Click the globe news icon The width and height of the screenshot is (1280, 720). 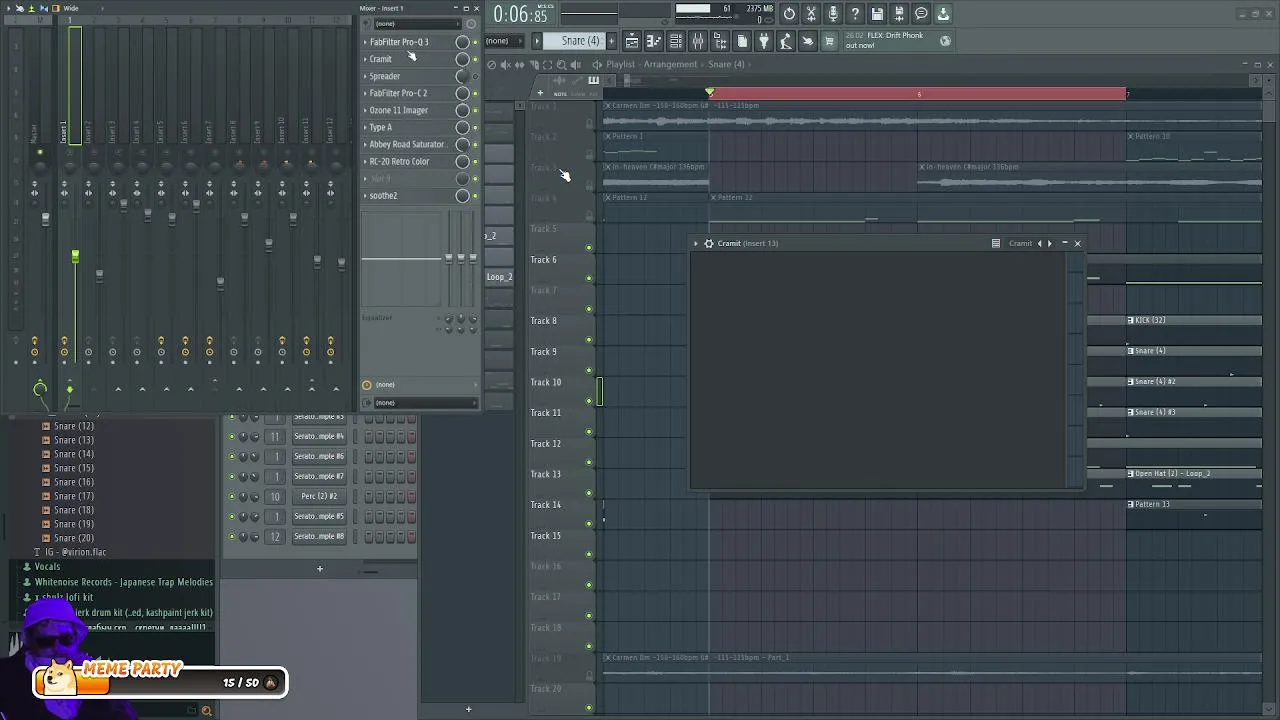point(945,41)
